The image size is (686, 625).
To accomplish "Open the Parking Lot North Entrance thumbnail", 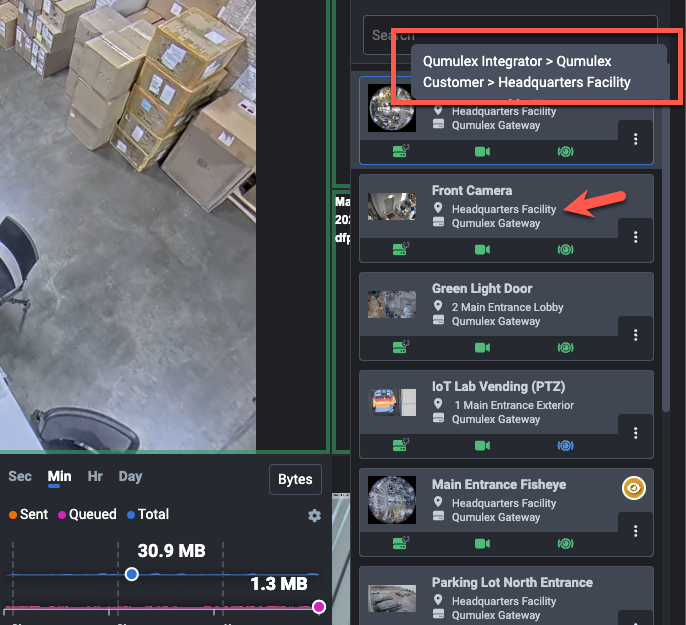I will pos(392,599).
